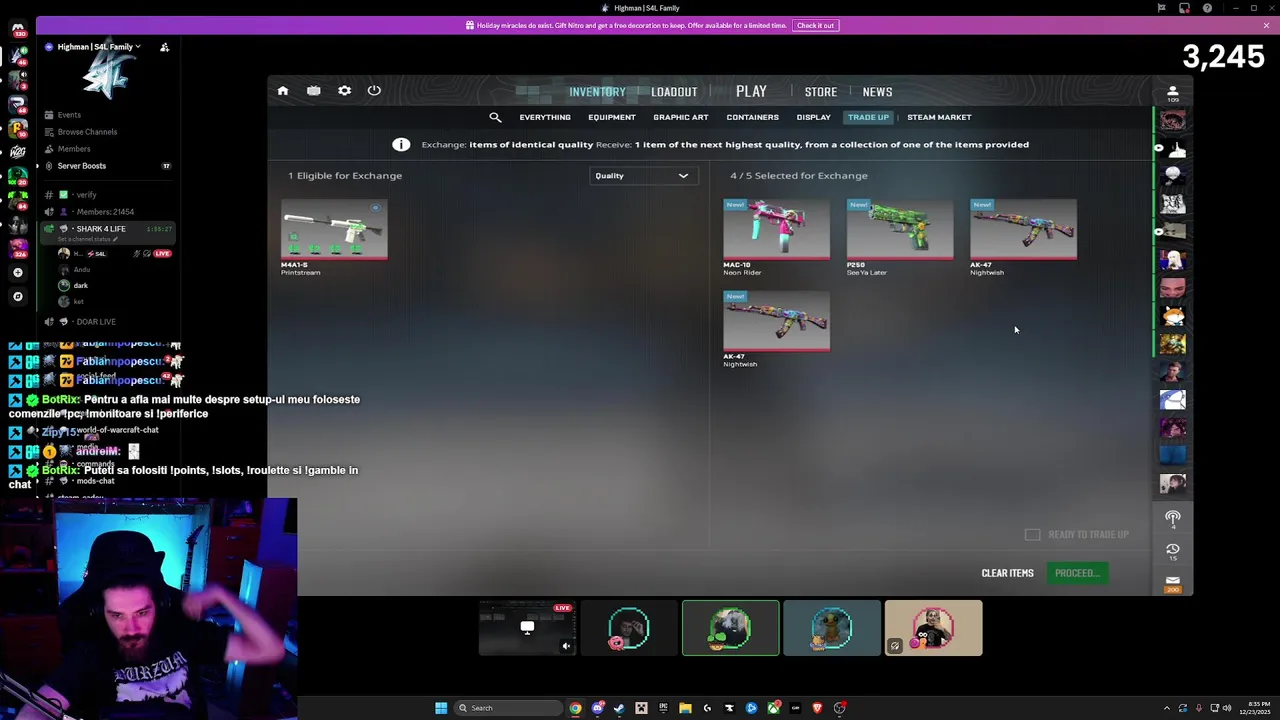Open the CS2 friends list person icon

coord(1173,92)
